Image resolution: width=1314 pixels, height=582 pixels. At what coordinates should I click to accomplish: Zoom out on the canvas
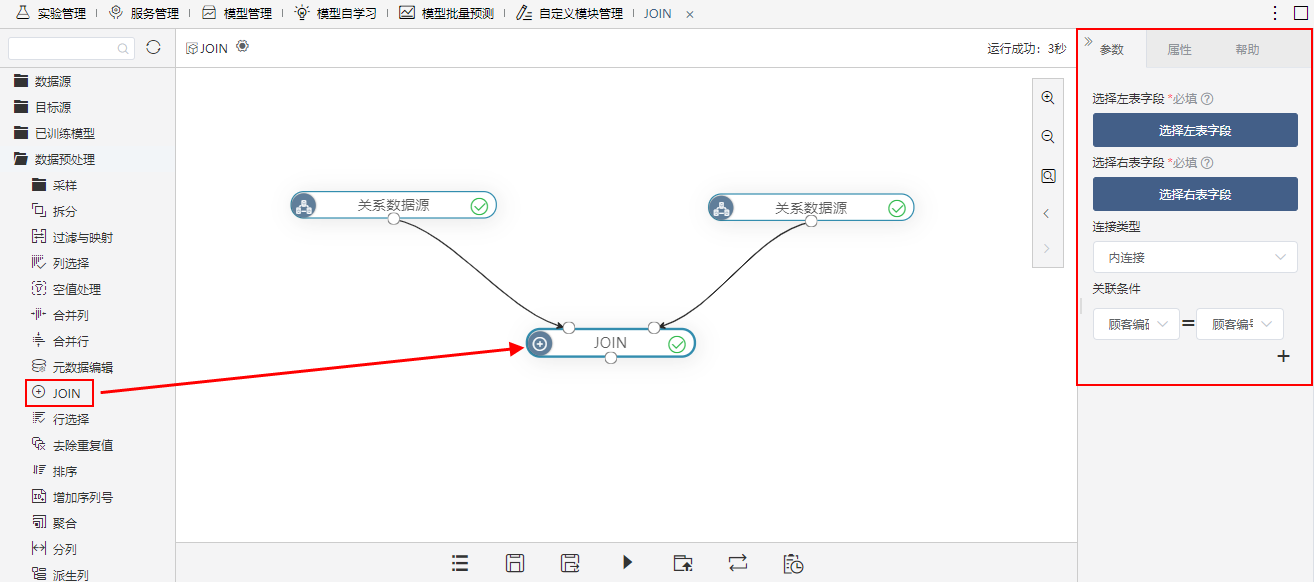pos(1048,137)
